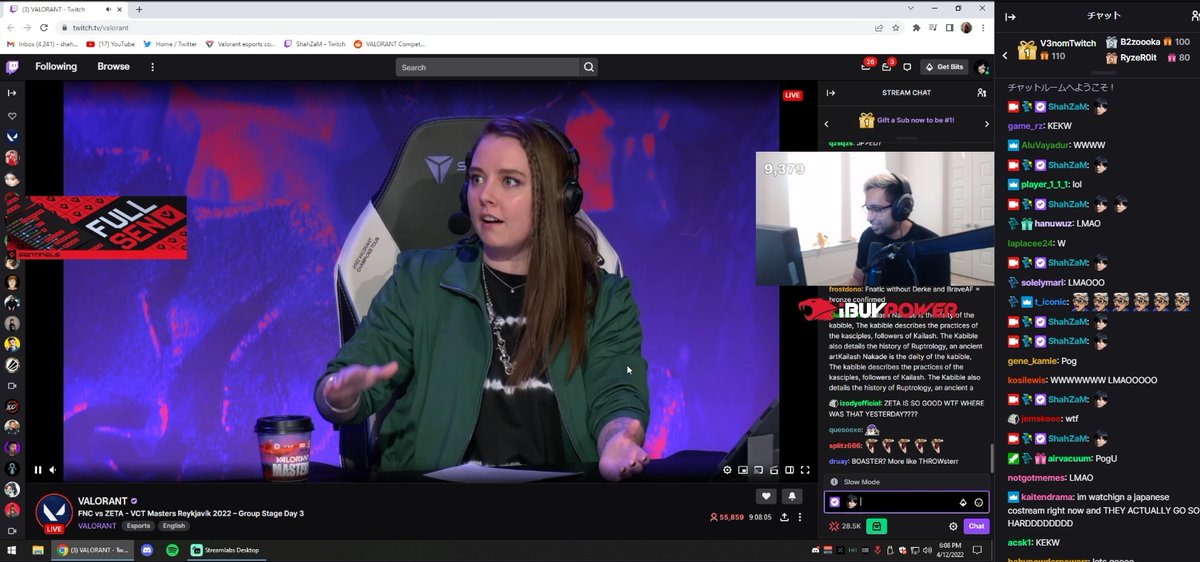Open the VALORANT channel avatar
Viewport: 1200px width, 562px height.
click(53, 511)
